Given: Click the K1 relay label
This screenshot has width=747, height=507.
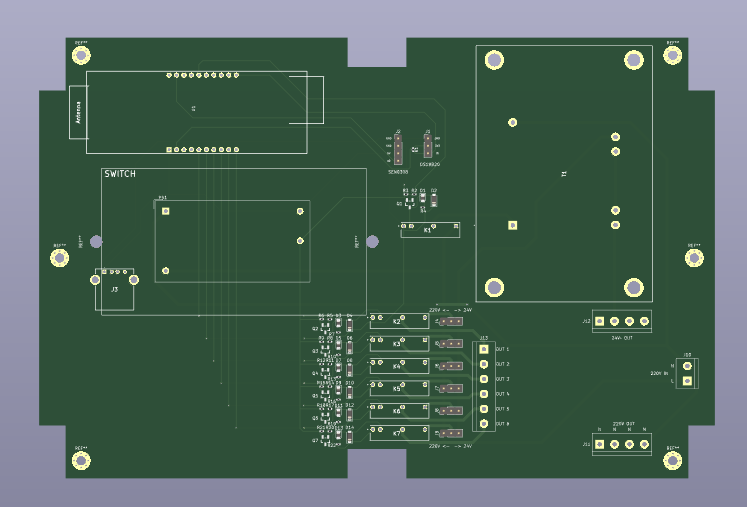Looking at the screenshot, I should (x=427, y=230).
